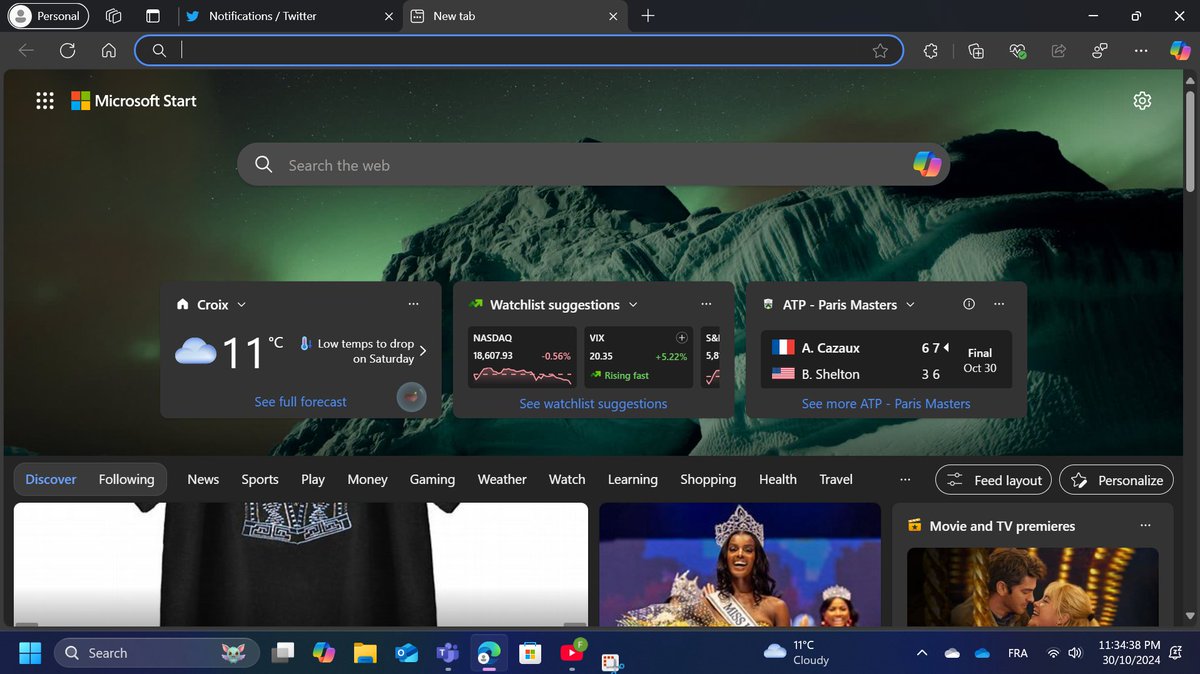Open Settings and more ellipsis menu
1200x674 pixels.
click(x=1141, y=51)
